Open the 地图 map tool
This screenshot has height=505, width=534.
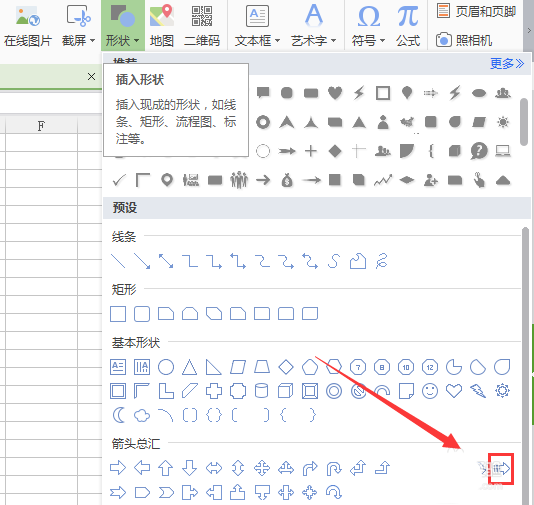click(x=162, y=25)
